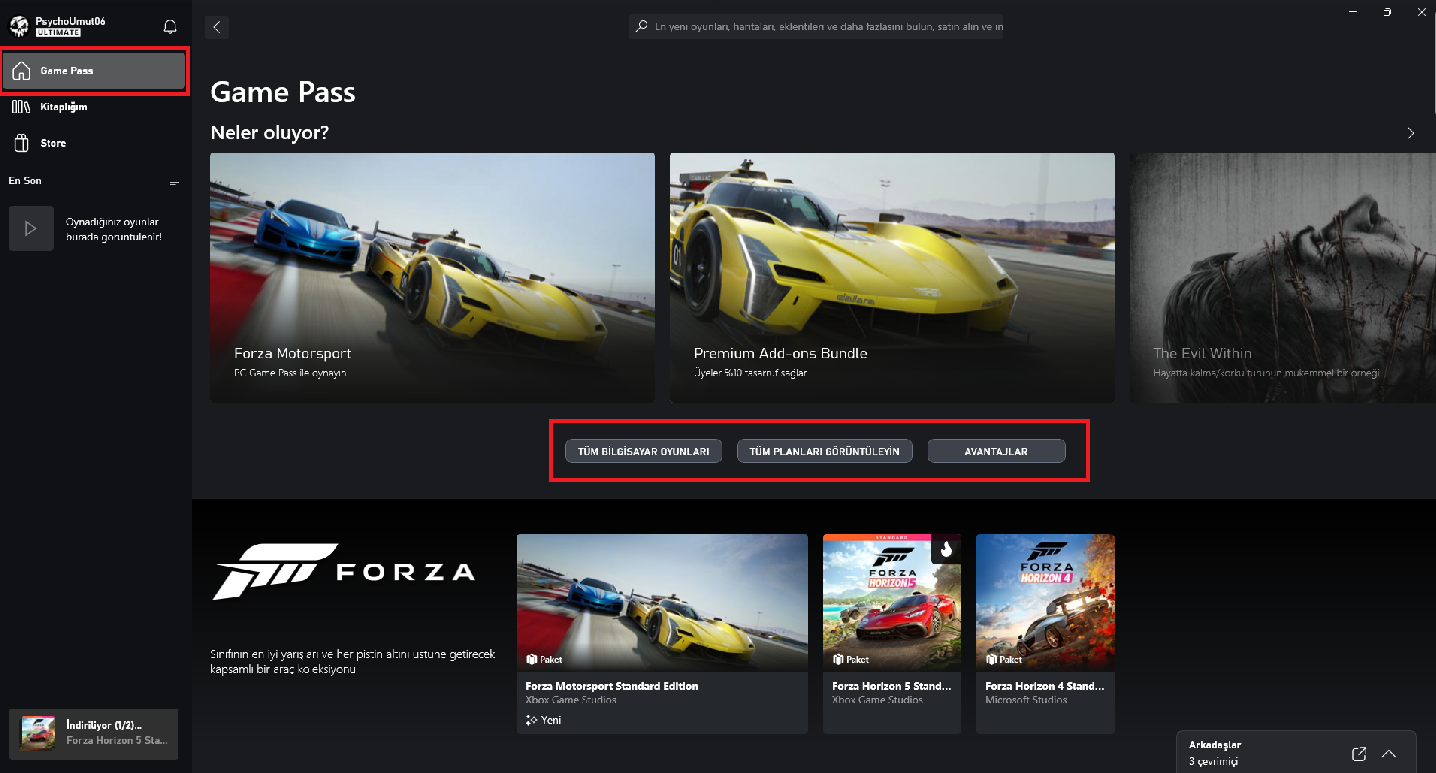Click 'Microsoft Studios' under Forza Horizon 4
The image size is (1436, 773).
[x=1027, y=700]
